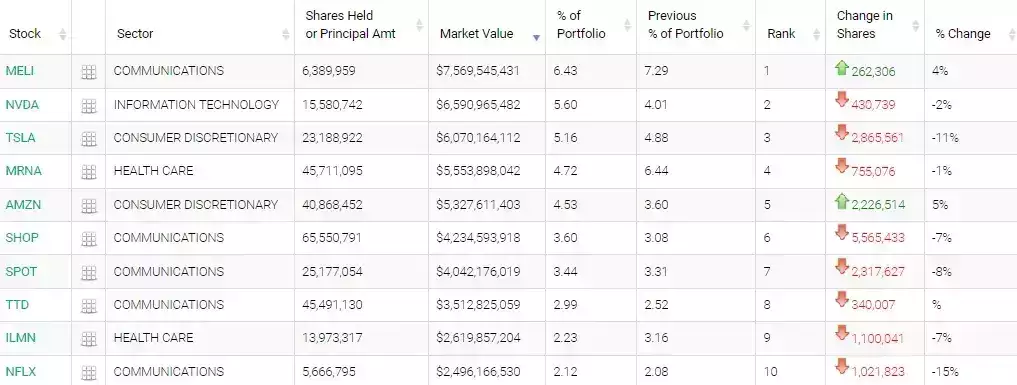Image resolution: width=1017 pixels, height=385 pixels.
Task: Click the grid icon beside SPOT
Action: (89, 273)
